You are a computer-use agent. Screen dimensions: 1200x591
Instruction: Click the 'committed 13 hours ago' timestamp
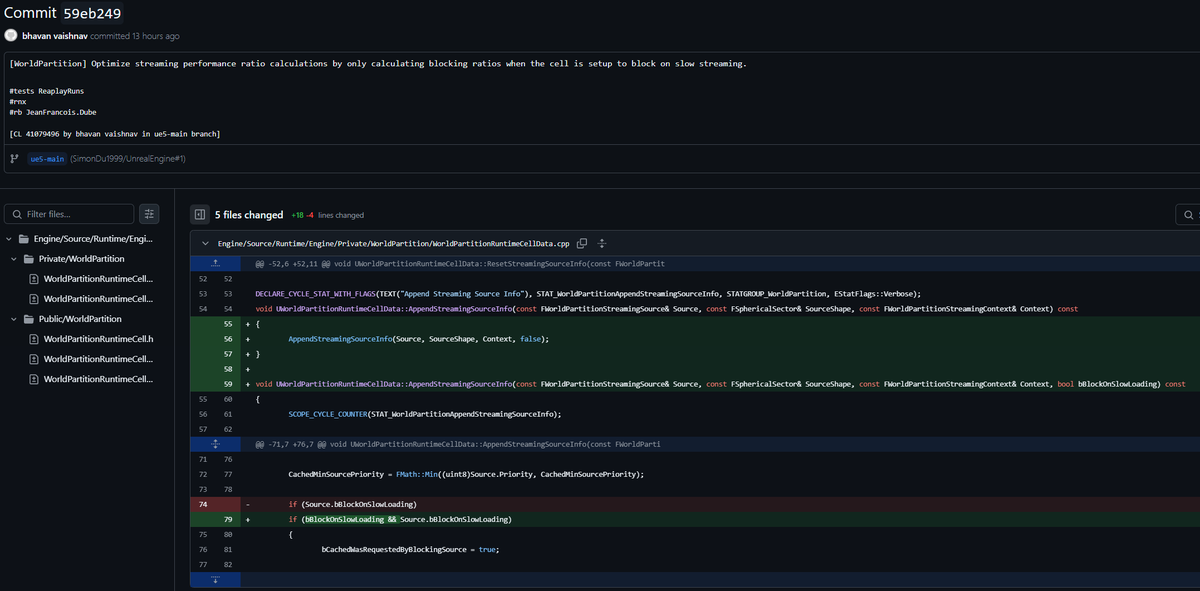135,36
